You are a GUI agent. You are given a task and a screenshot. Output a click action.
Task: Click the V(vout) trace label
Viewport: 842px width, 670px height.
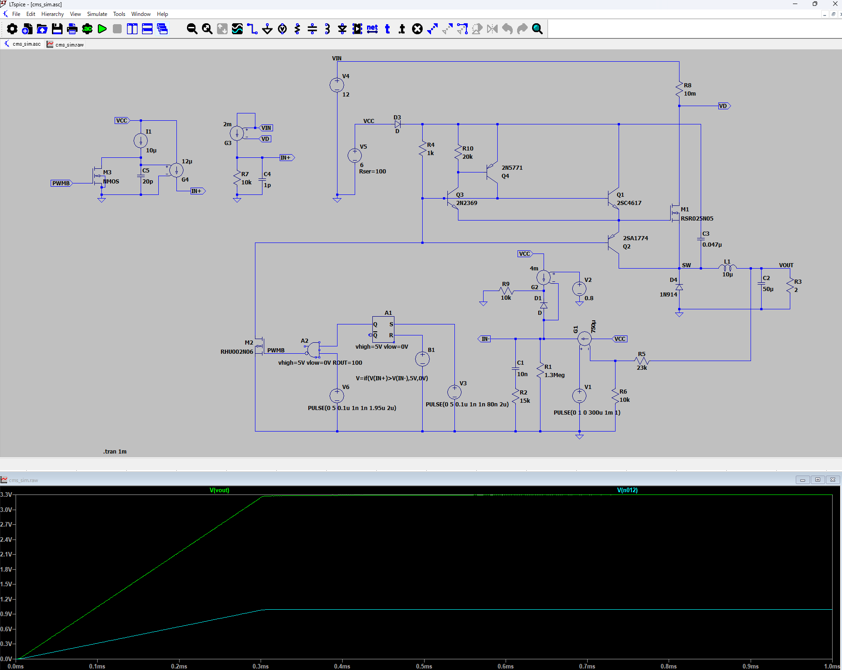click(219, 490)
